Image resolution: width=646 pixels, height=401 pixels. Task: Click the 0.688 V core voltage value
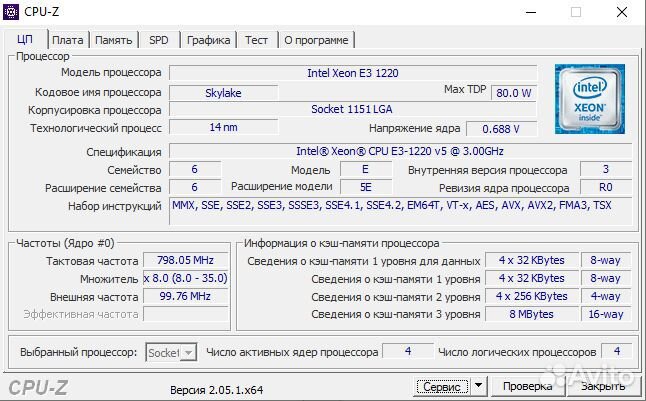tap(501, 129)
